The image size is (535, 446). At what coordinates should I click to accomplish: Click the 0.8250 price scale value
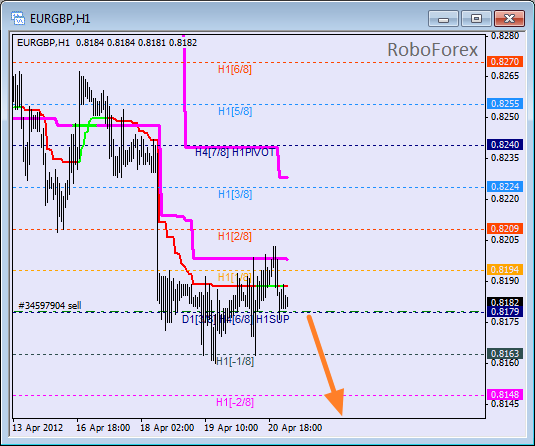tap(505, 117)
